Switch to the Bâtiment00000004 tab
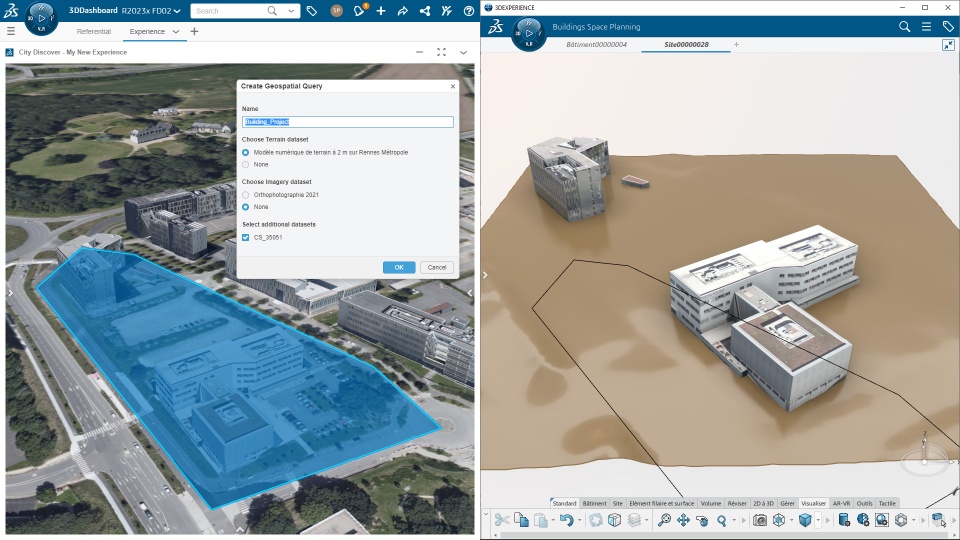960x540 pixels. pyautogui.click(x=596, y=45)
